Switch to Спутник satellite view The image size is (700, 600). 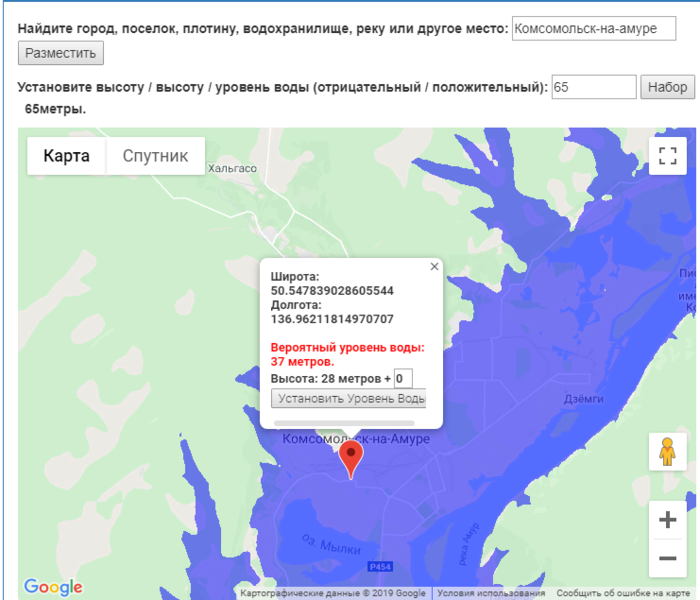tap(155, 156)
